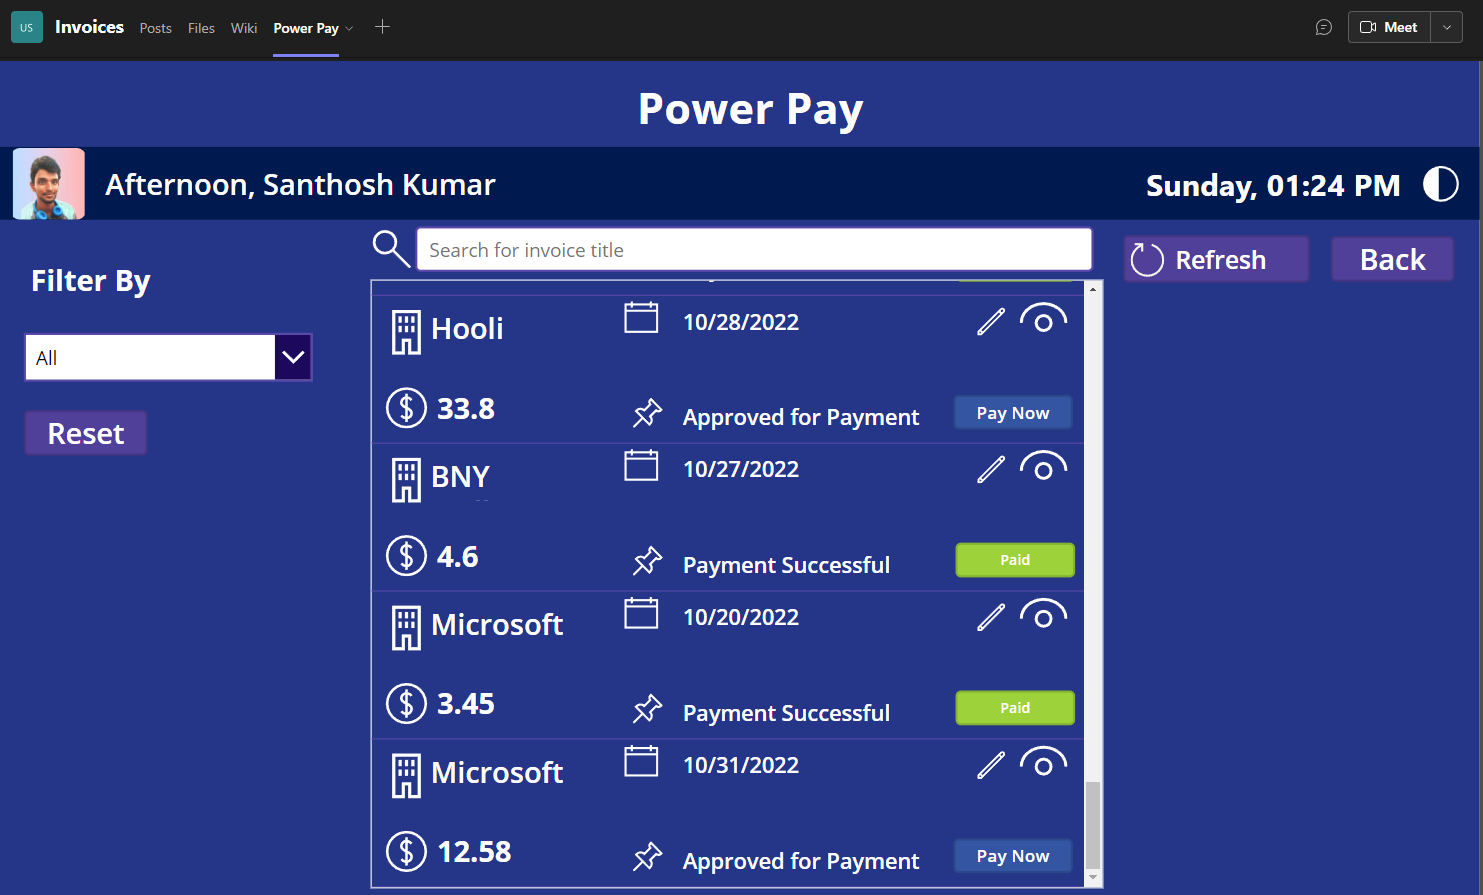Go back with the Back button
This screenshot has height=895, width=1483.
(1392, 260)
